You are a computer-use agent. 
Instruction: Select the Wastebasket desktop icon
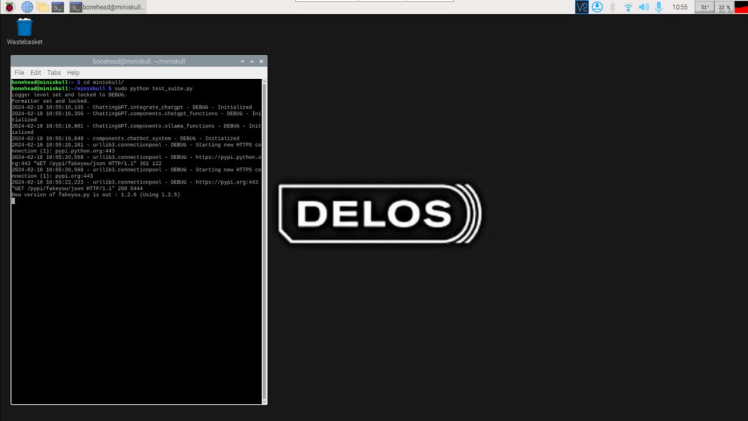pos(24,31)
